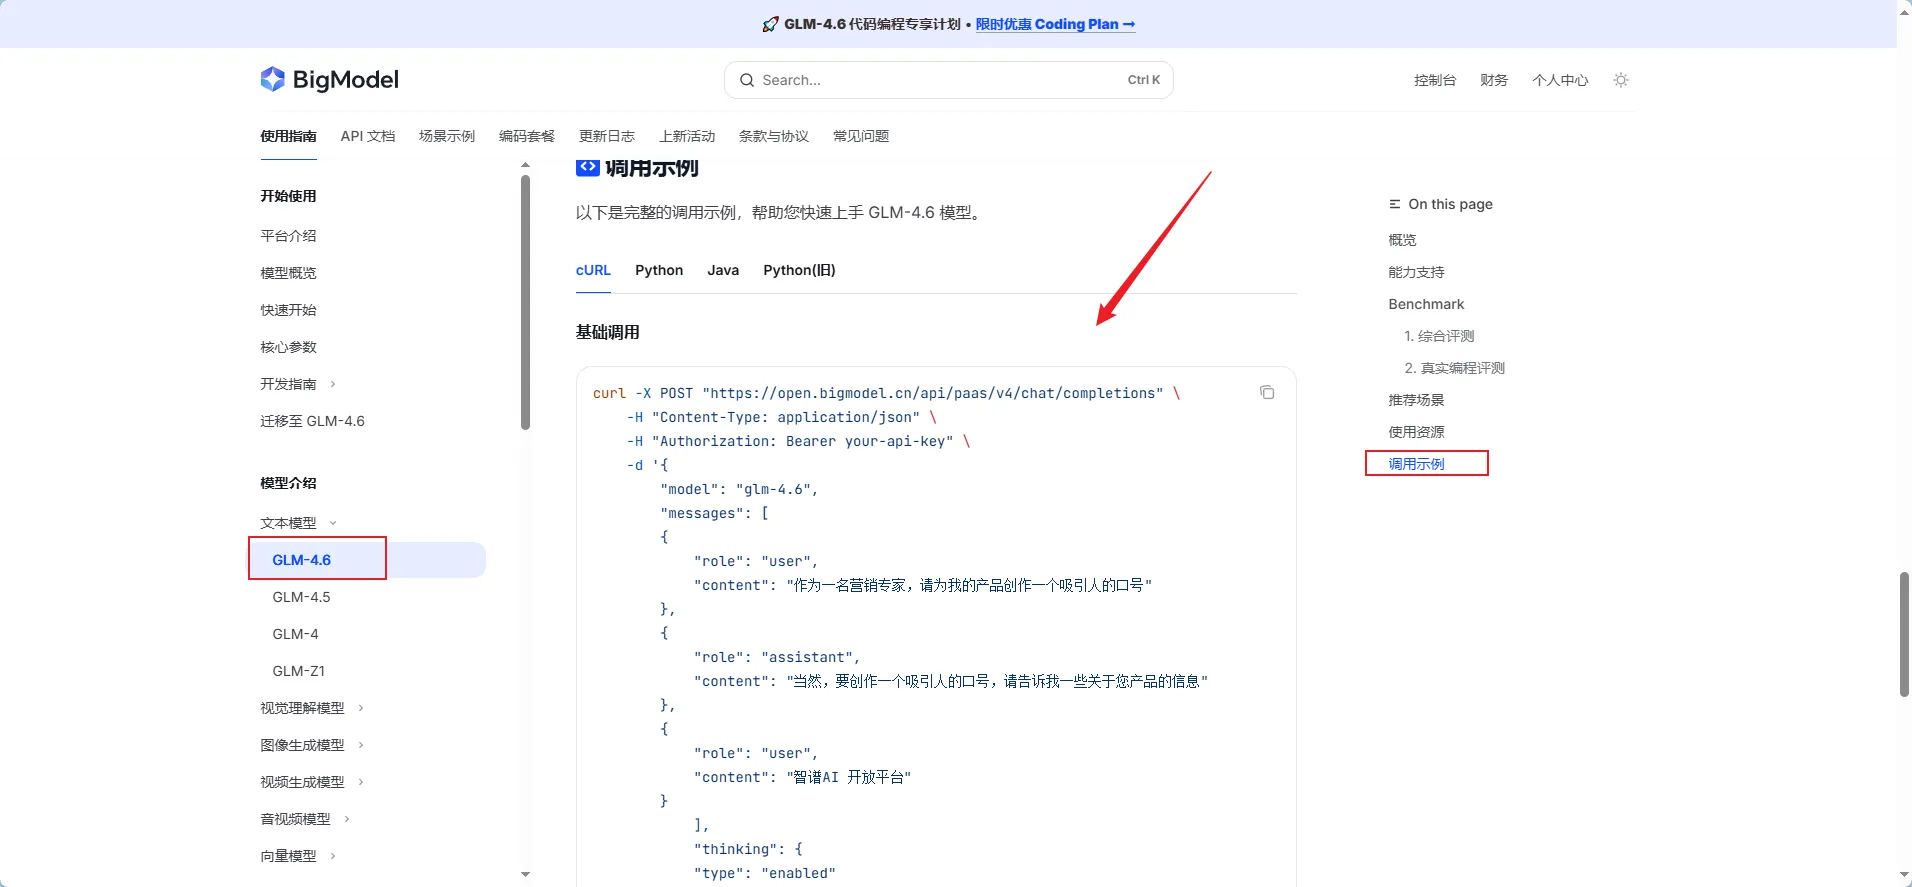1912x887 pixels.
Task: Click the On this page list icon
Action: (1394, 204)
